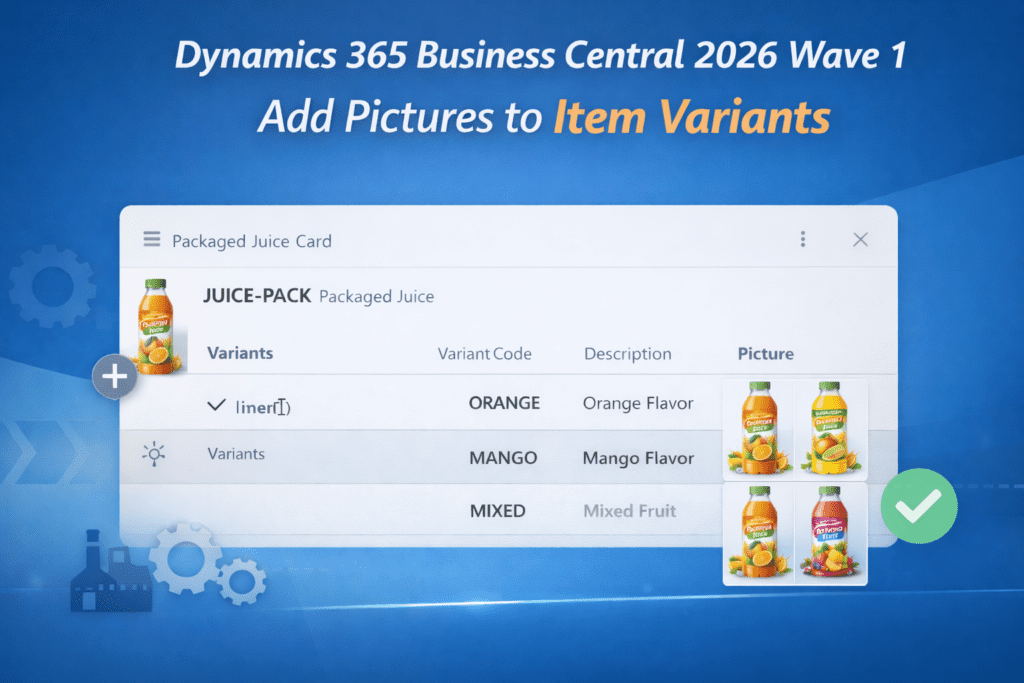Select the Variants column header
The height and width of the screenshot is (683, 1024).
pos(239,353)
